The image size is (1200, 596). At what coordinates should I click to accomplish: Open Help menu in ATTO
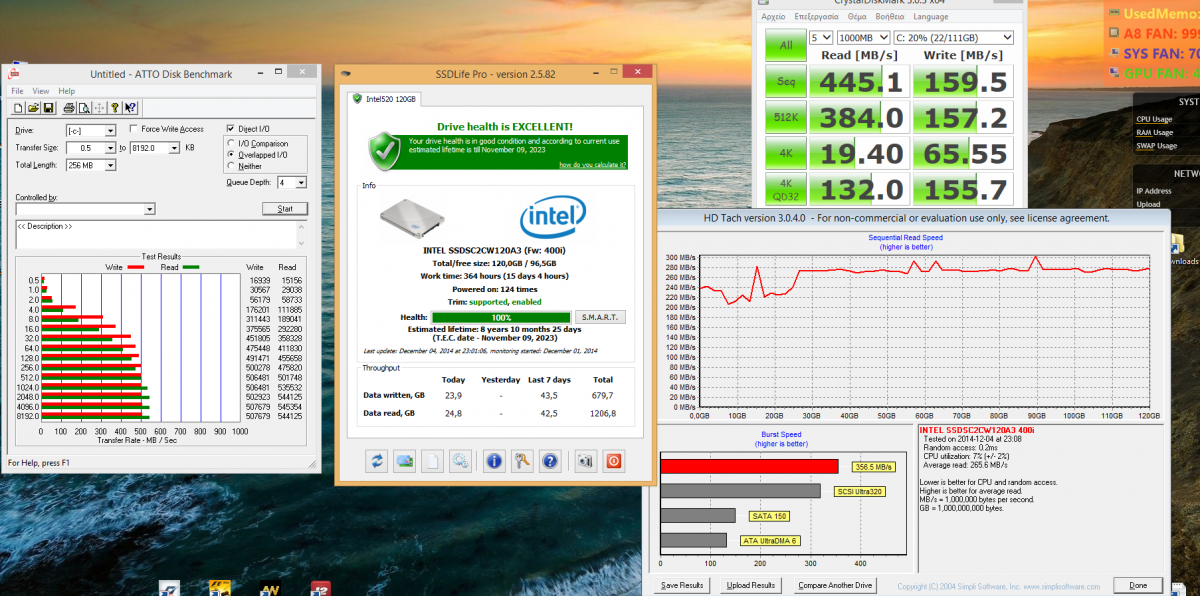67,91
